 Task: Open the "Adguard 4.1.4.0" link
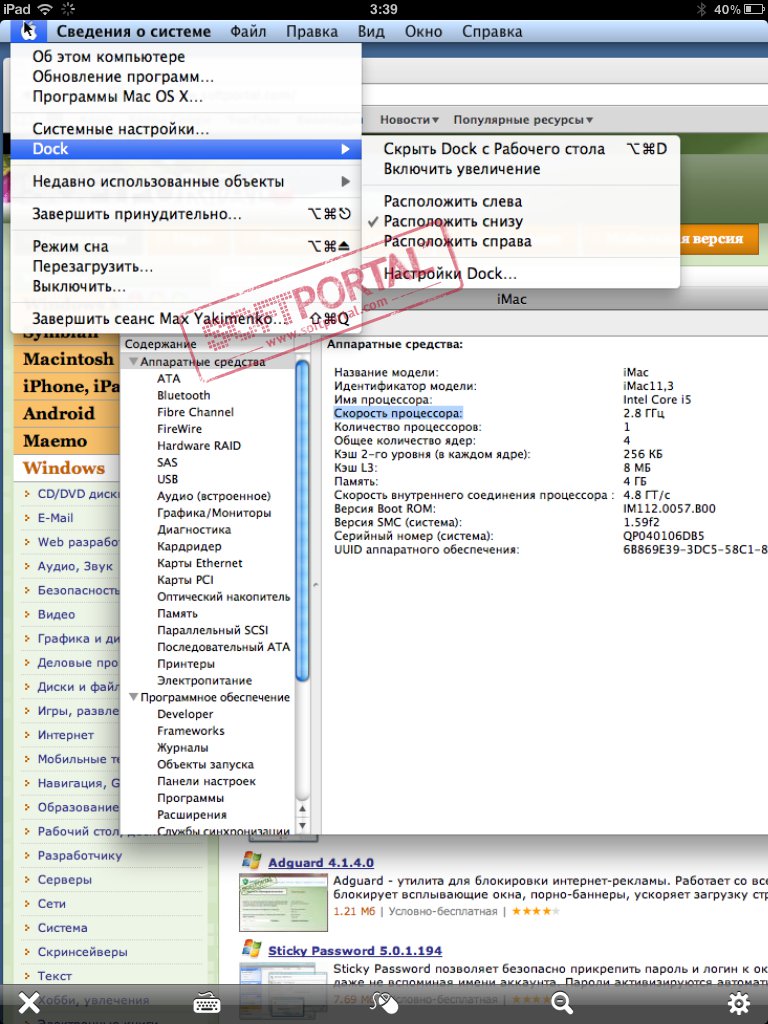click(x=321, y=863)
